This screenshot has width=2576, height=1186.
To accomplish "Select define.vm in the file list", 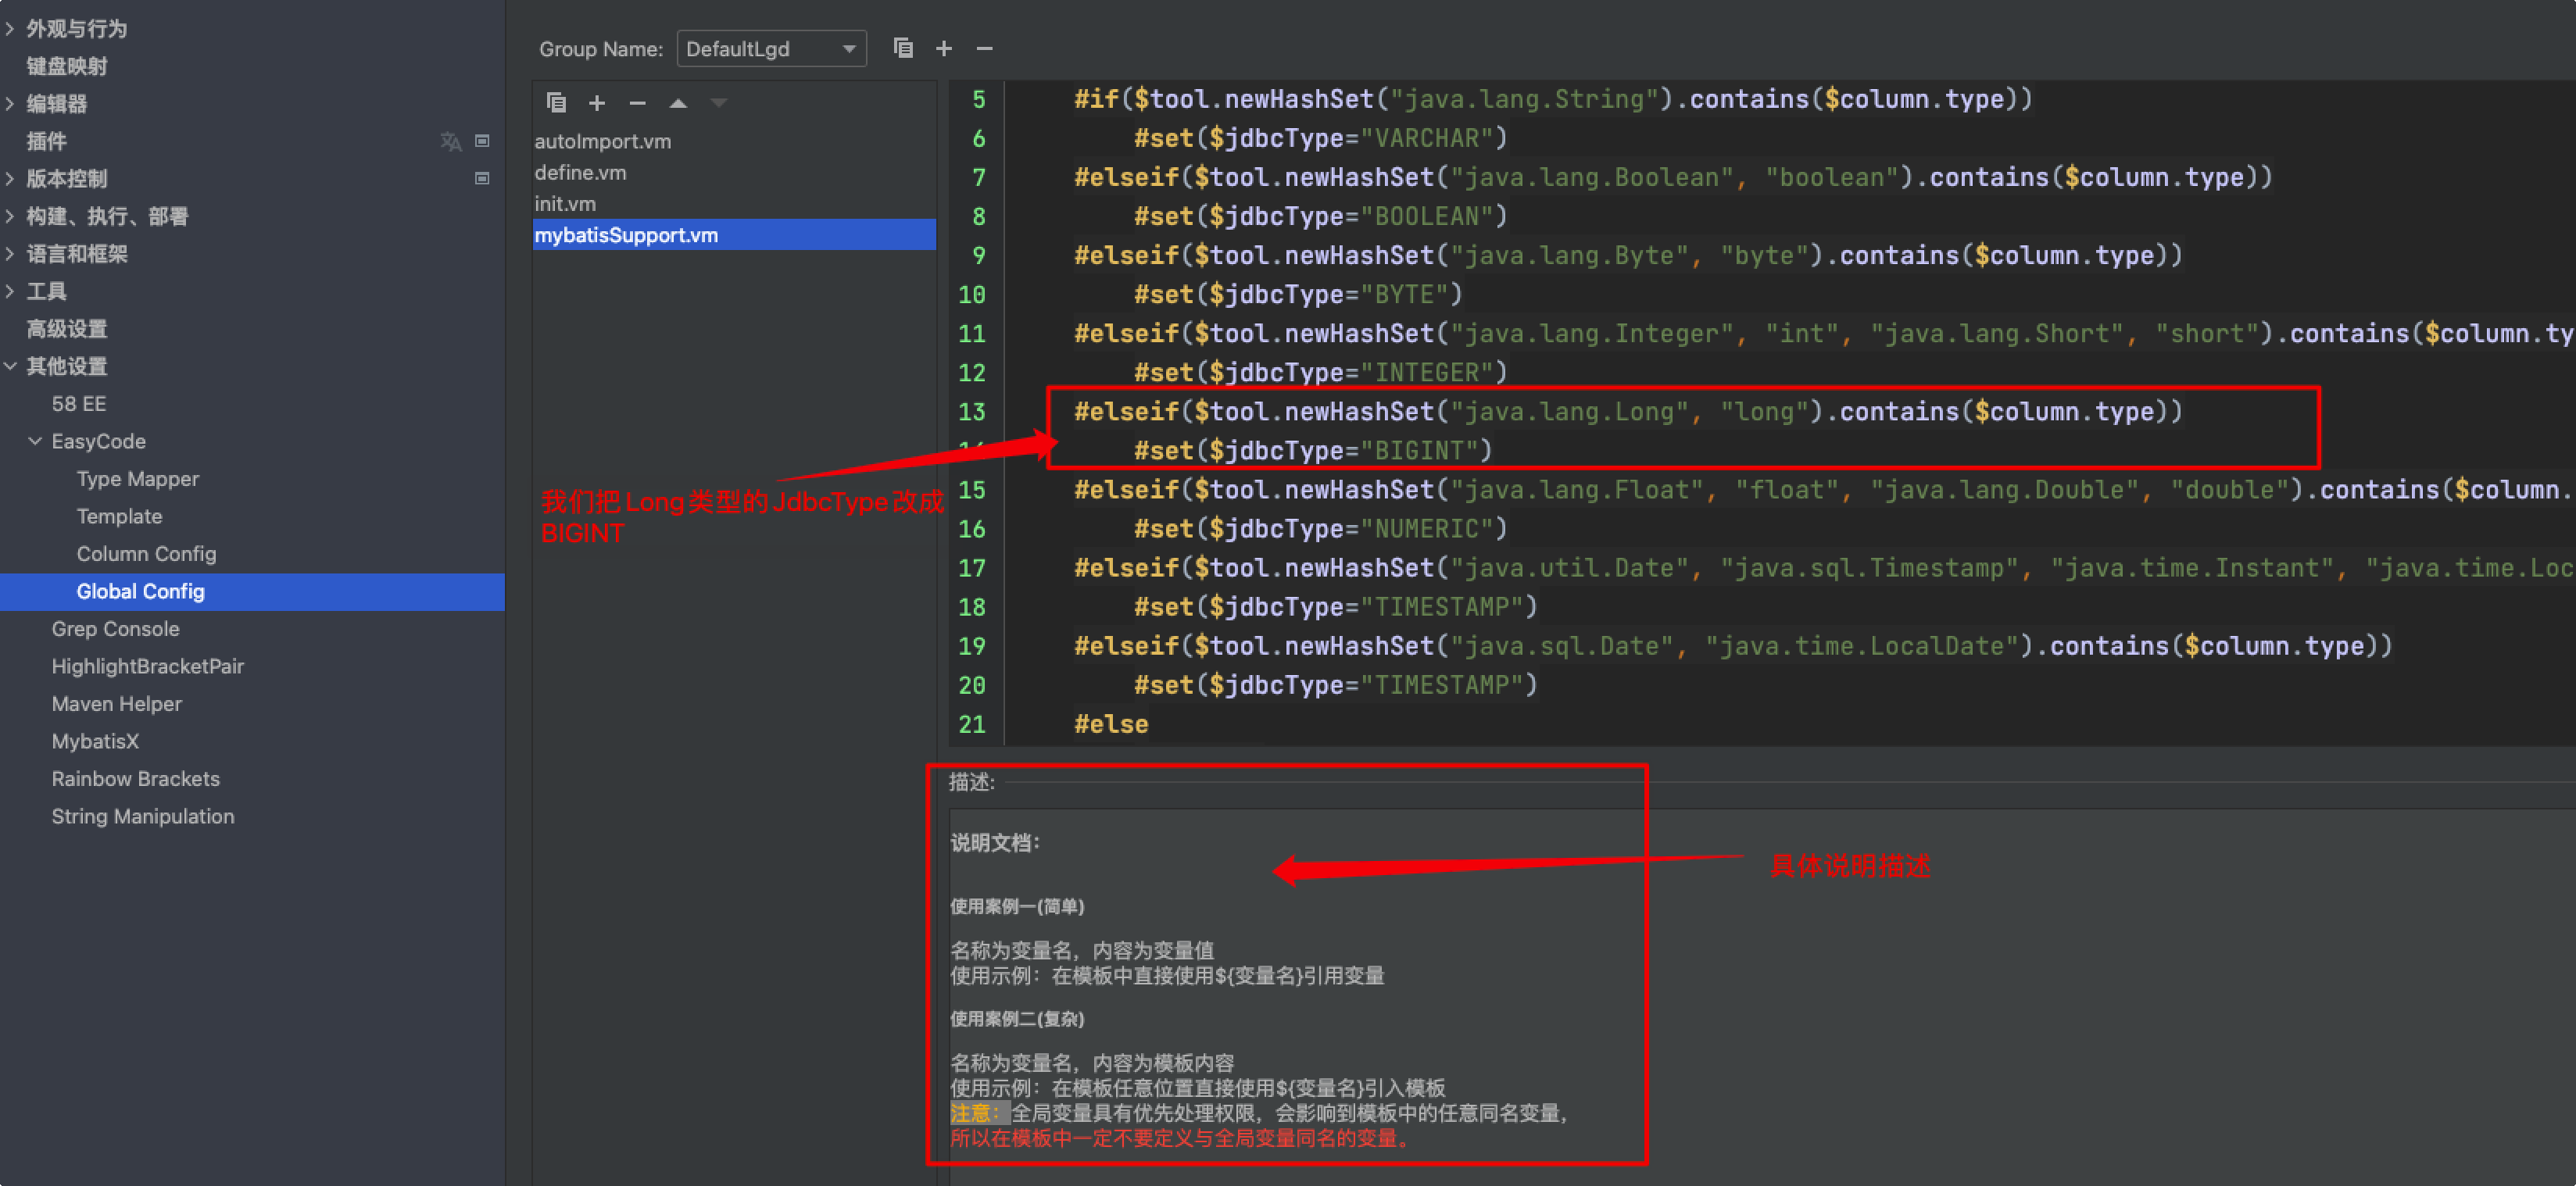I will 580,172.
